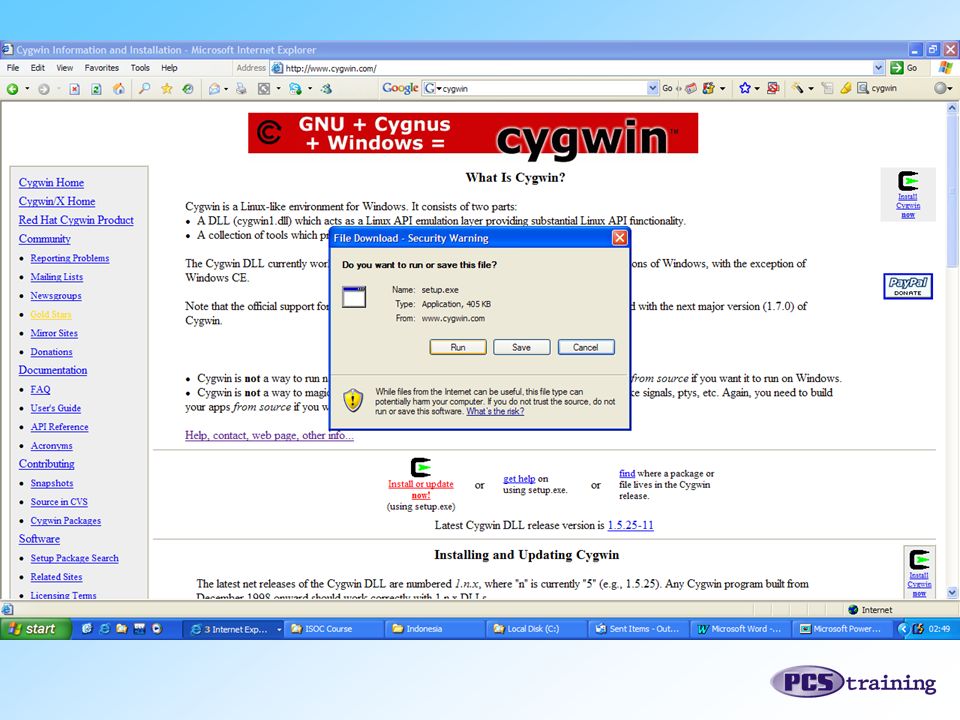The image size is (960, 720).
Task: Open the Favorites menu
Action: click(102, 68)
